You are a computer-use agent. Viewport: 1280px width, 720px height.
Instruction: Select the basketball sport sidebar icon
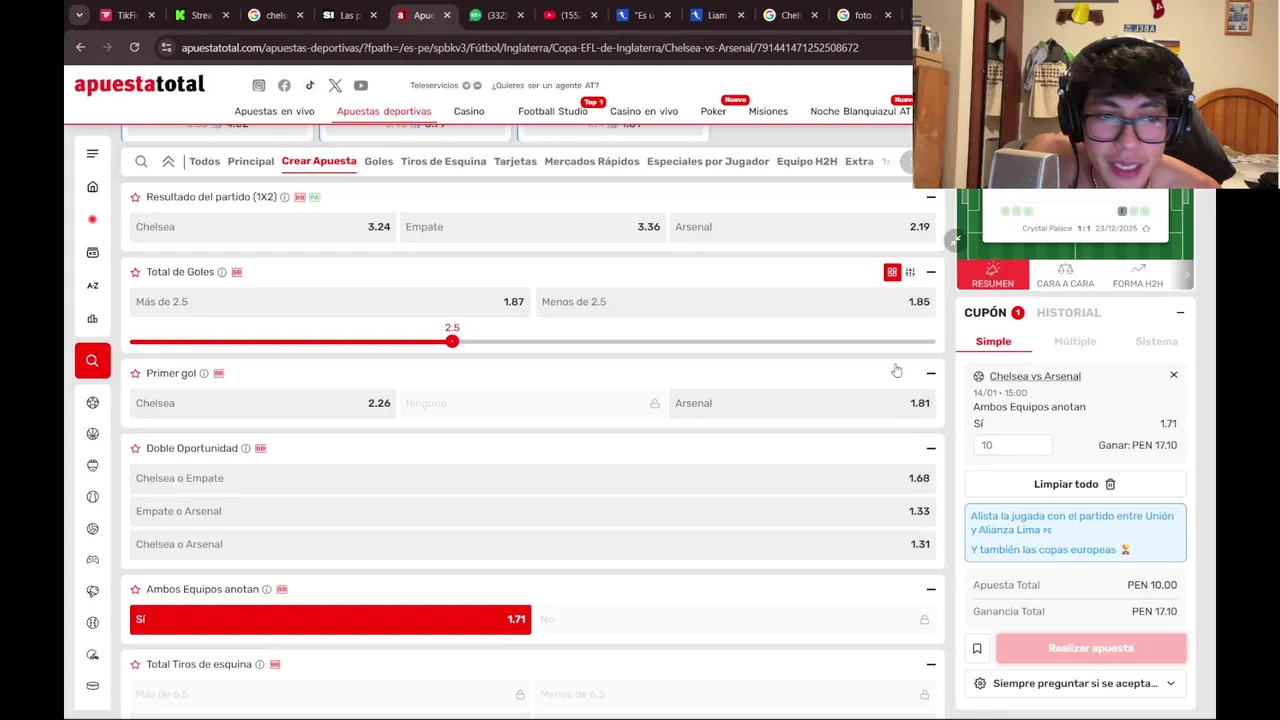[92, 434]
